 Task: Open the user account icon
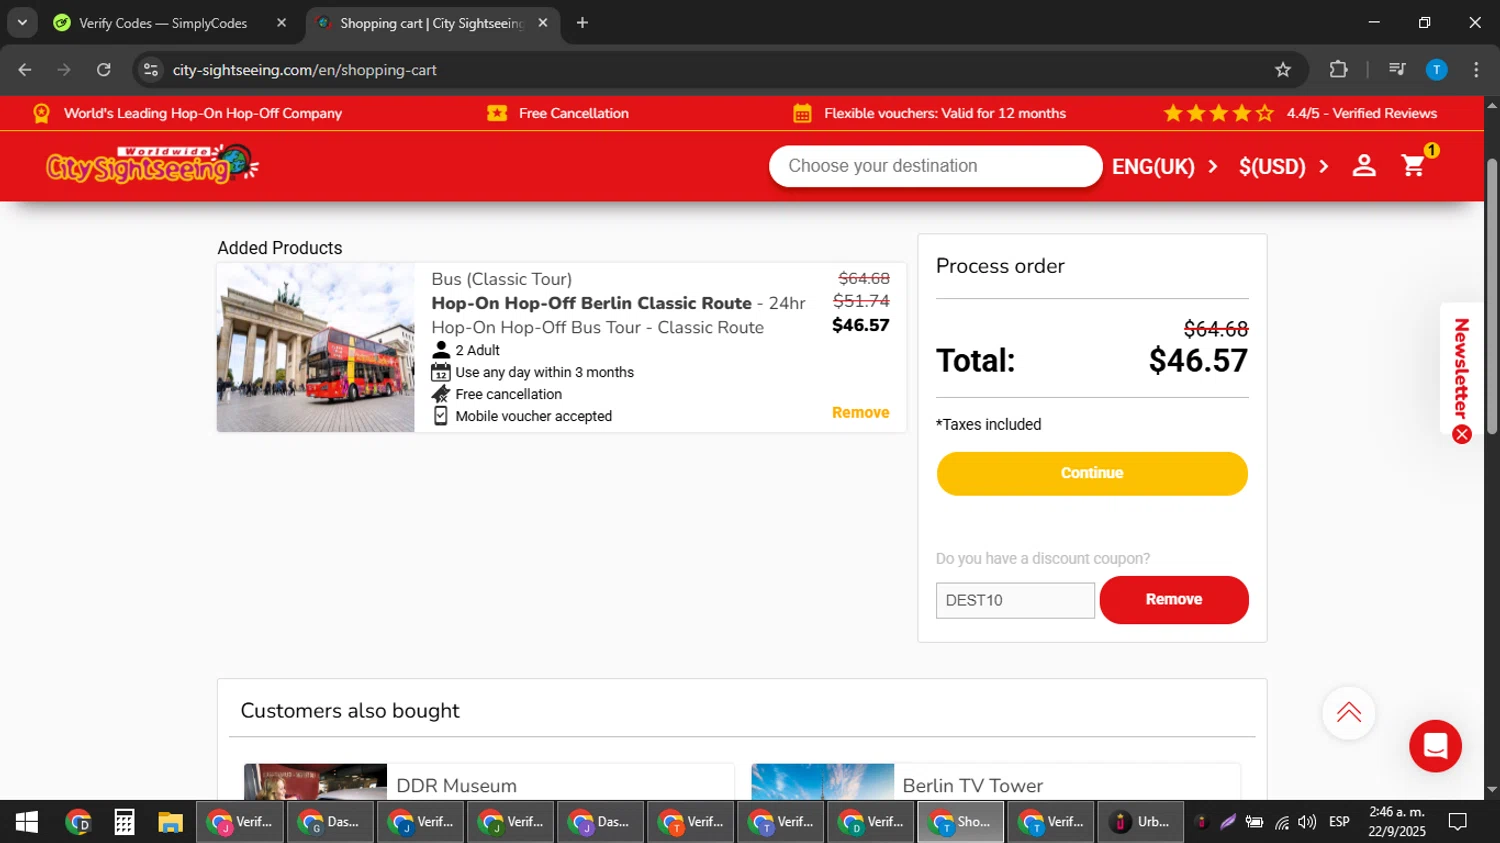tap(1364, 166)
